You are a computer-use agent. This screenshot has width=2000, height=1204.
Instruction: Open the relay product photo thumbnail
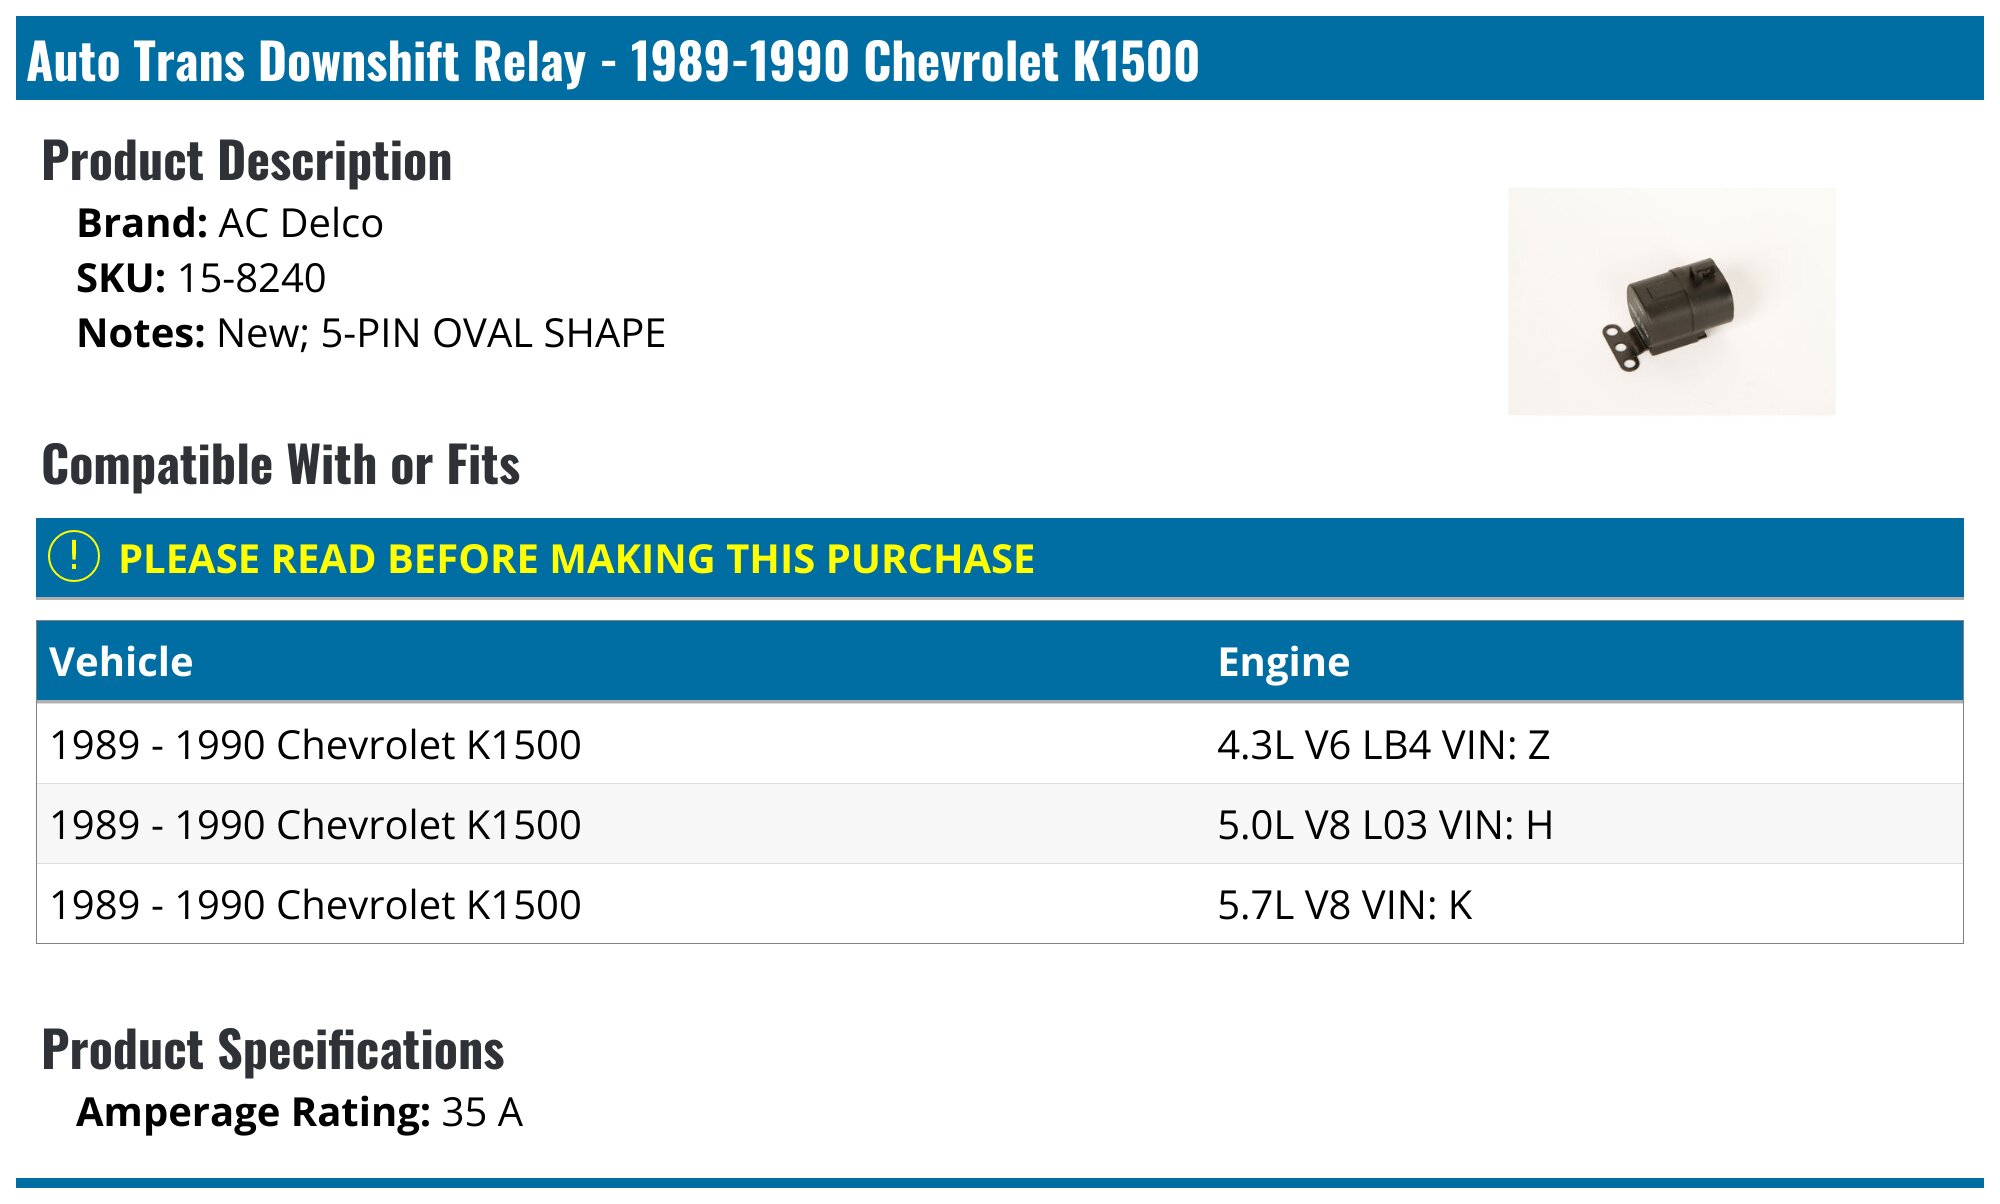pyautogui.click(x=1671, y=301)
